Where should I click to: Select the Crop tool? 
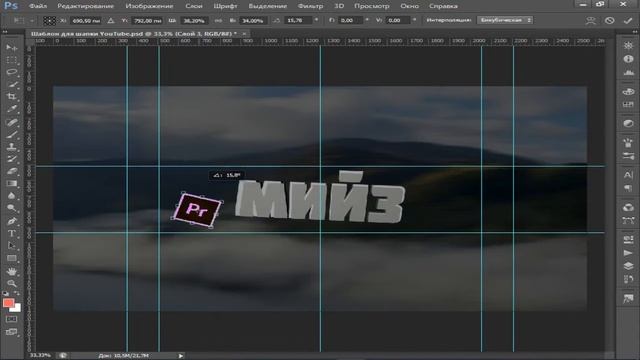[x=11, y=97]
